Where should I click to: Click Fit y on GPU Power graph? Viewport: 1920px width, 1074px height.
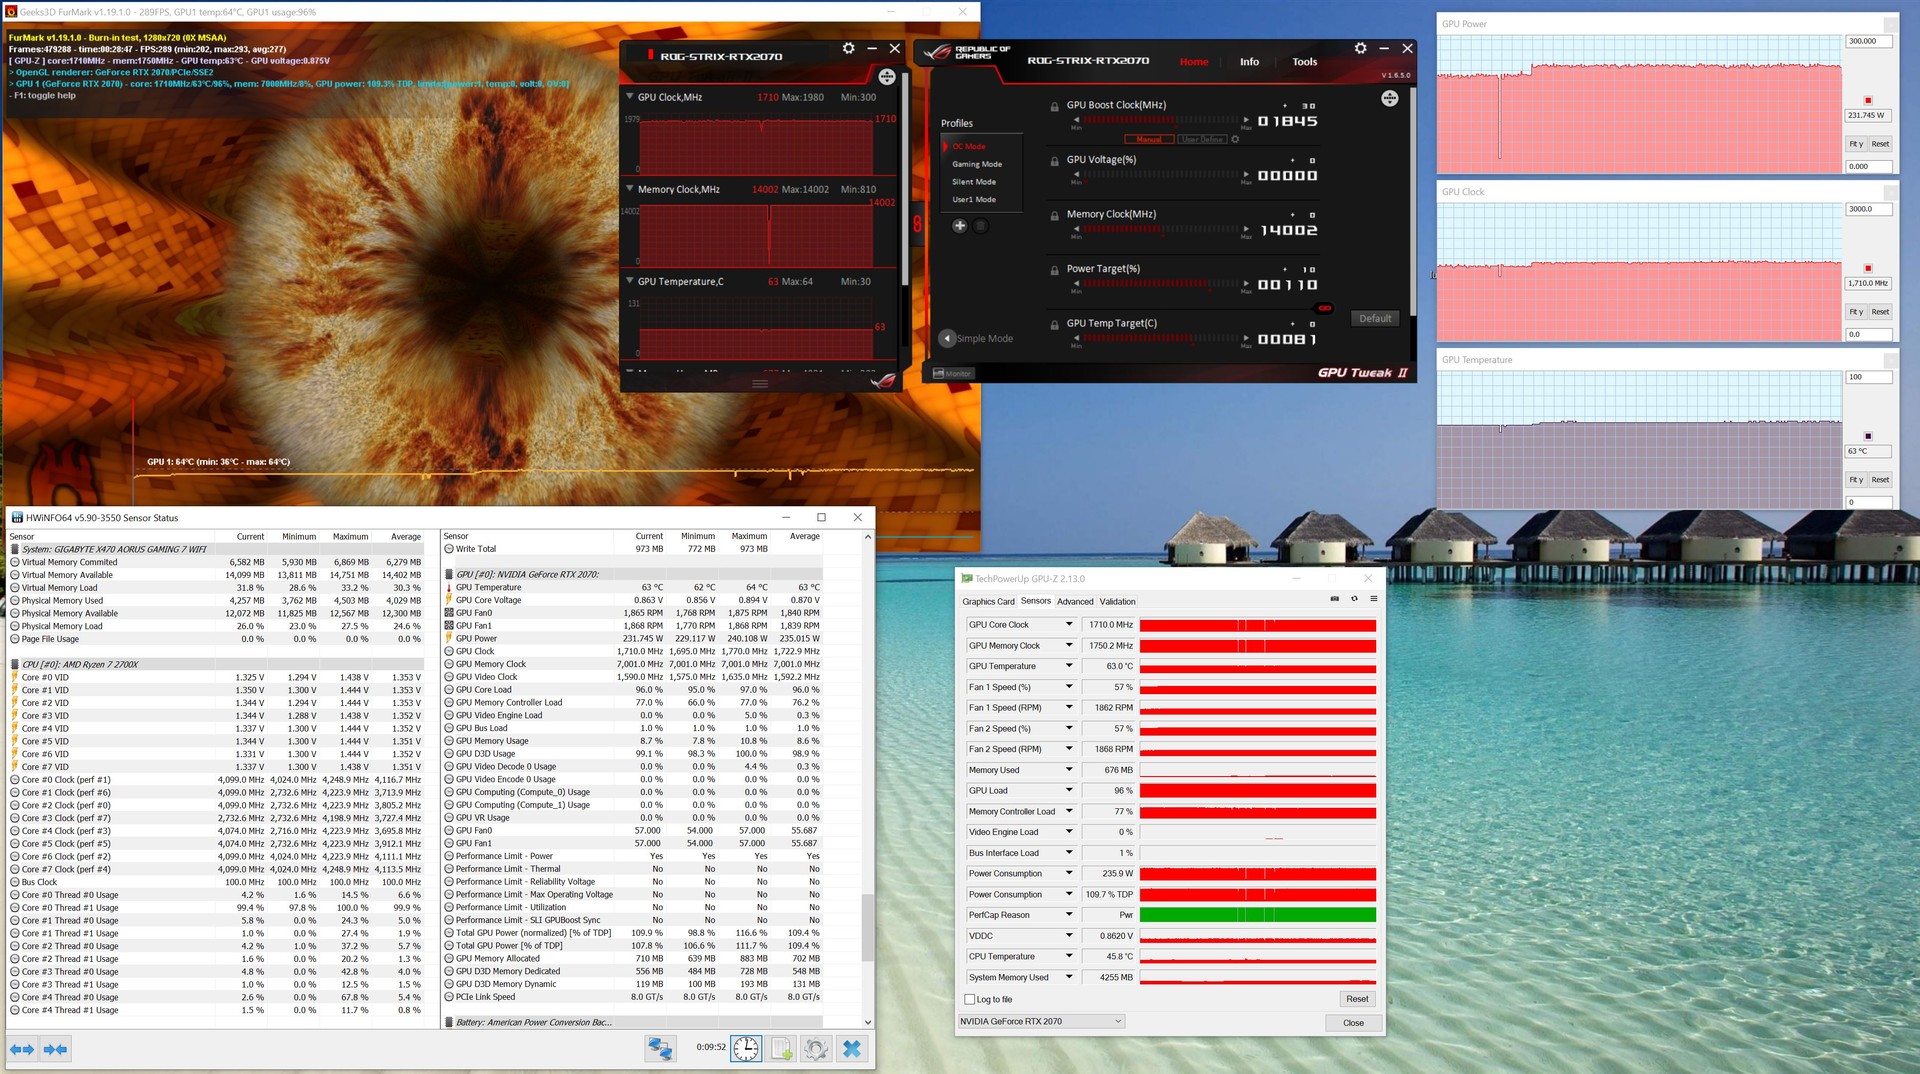click(x=1856, y=144)
